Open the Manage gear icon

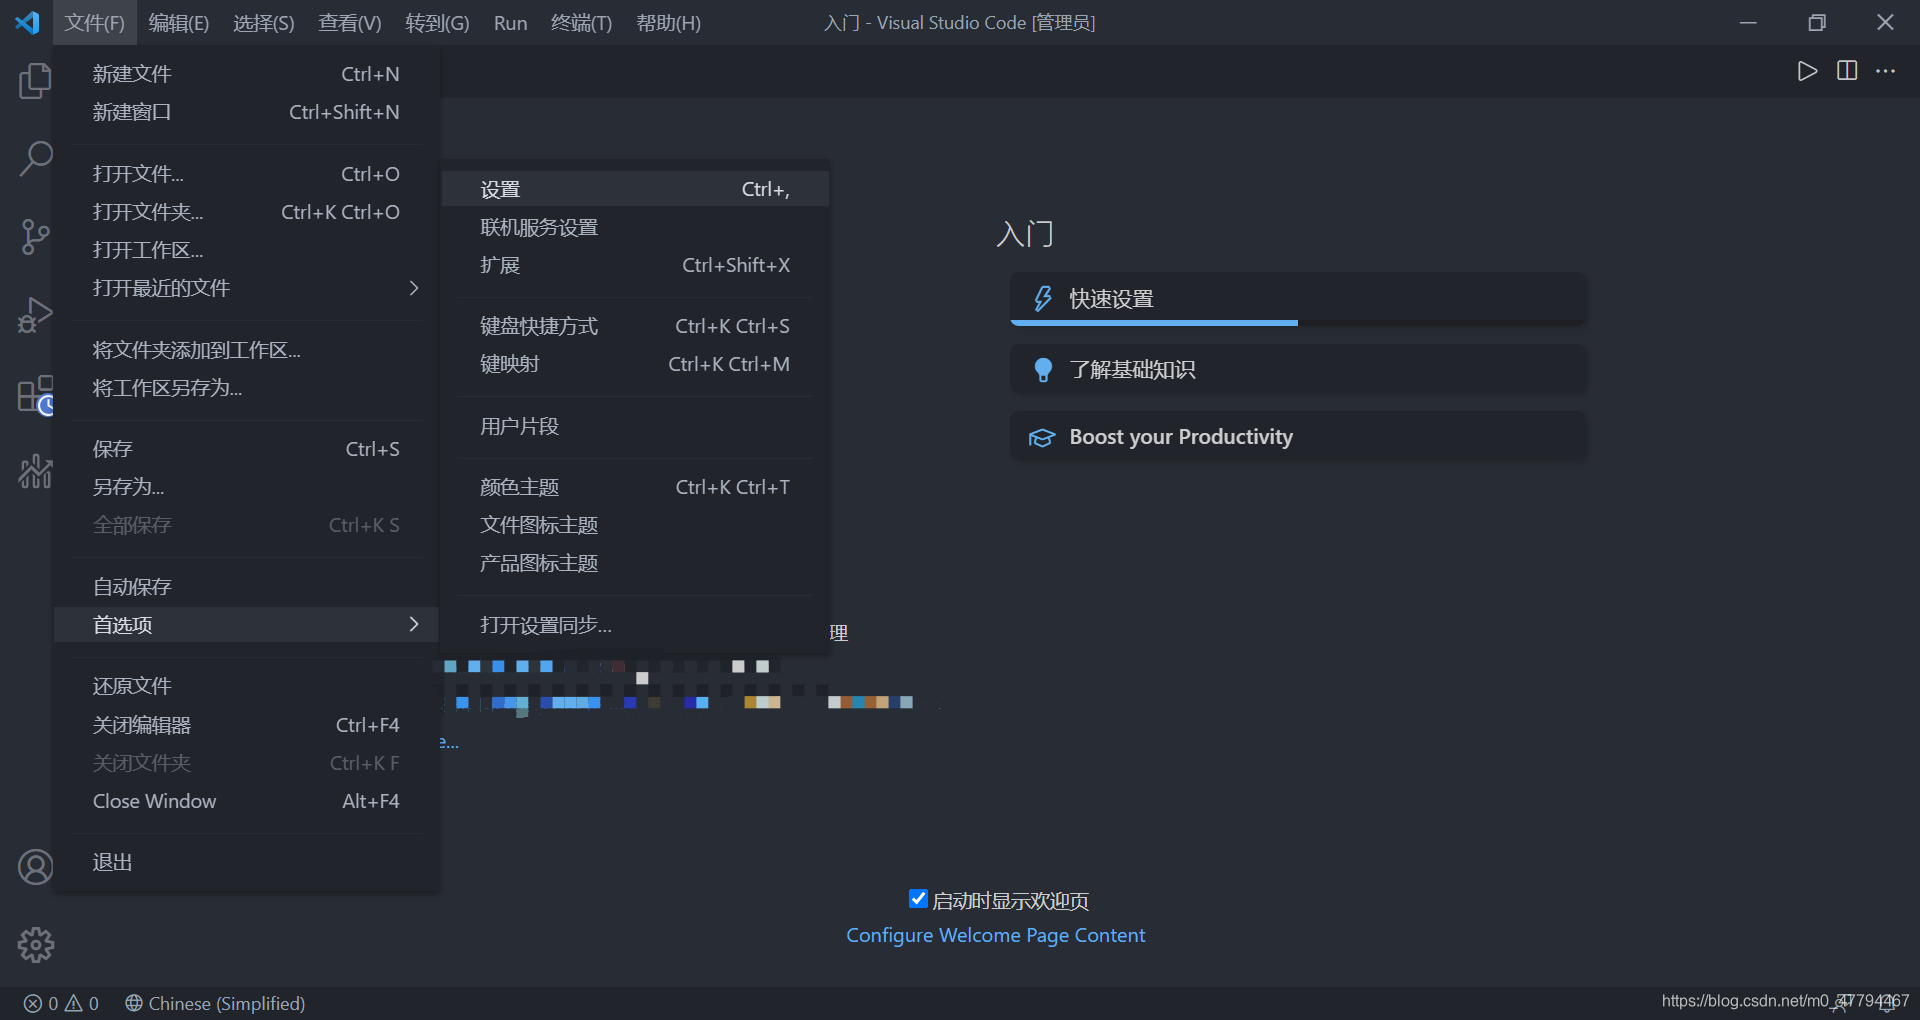coord(35,944)
